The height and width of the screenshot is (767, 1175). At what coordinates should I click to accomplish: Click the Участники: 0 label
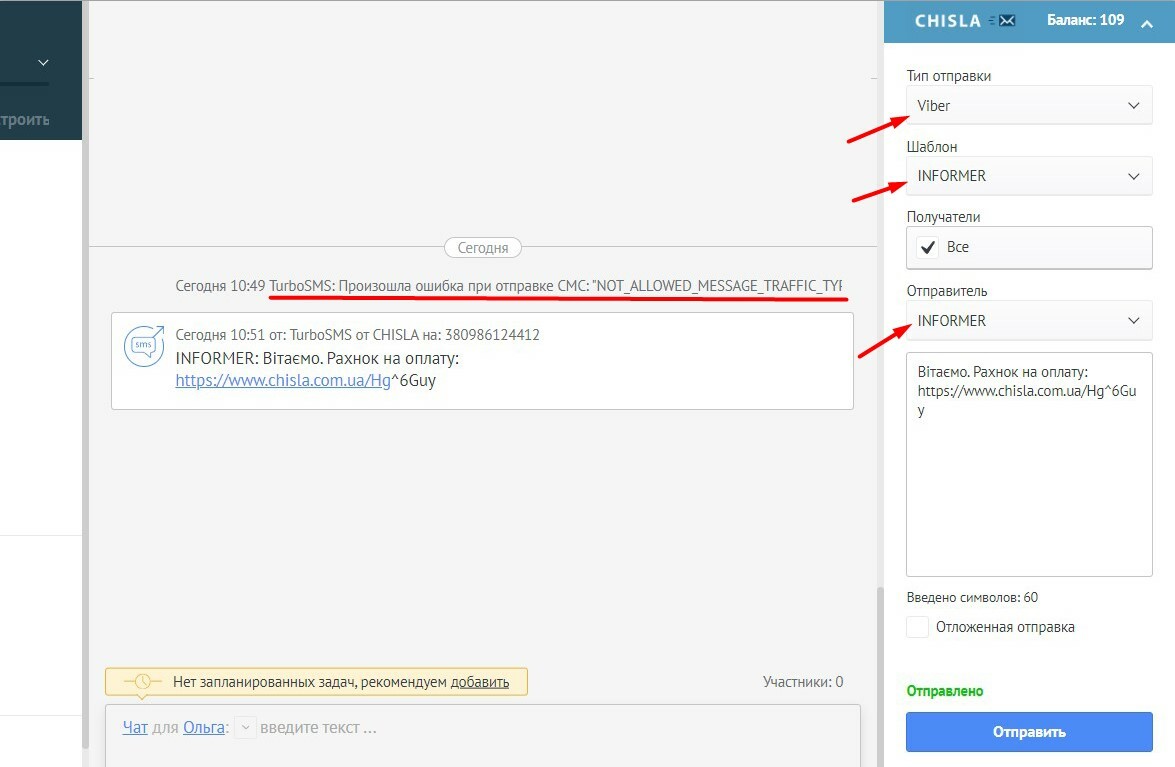pos(803,682)
